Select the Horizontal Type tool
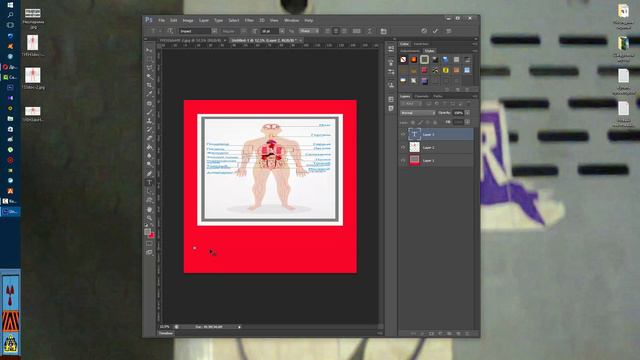Viewport: 640px width, 360px height. [x=149, y=182]
